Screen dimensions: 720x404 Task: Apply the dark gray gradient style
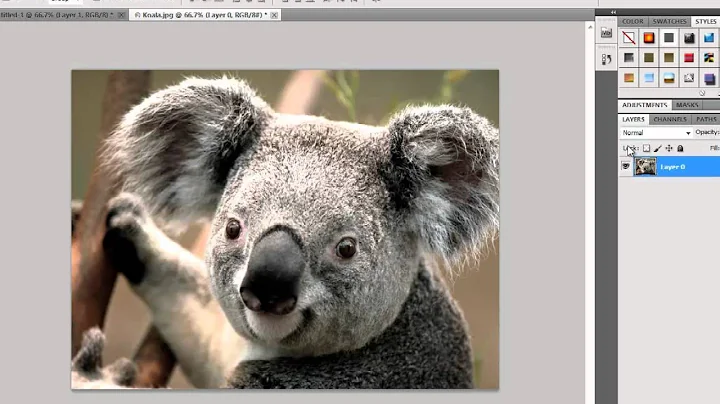coord(629,58)
